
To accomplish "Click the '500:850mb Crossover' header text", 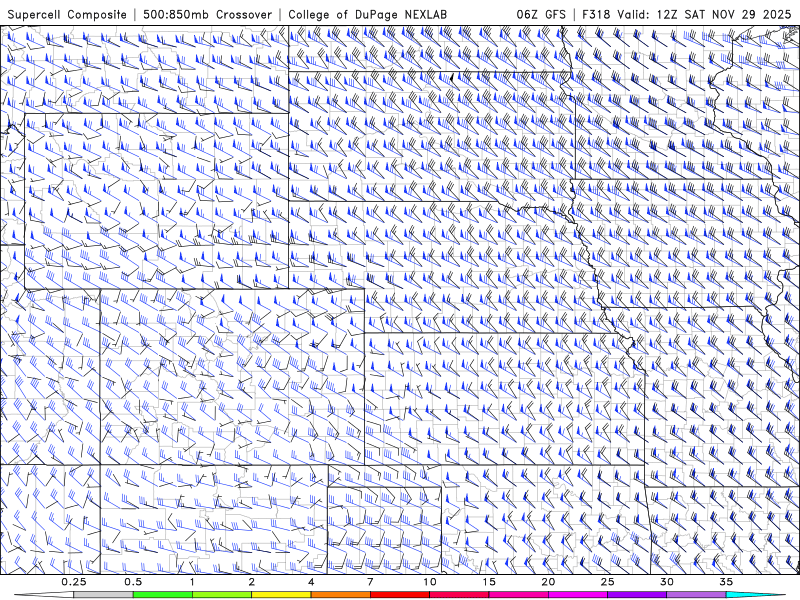I will pos(208,14).
